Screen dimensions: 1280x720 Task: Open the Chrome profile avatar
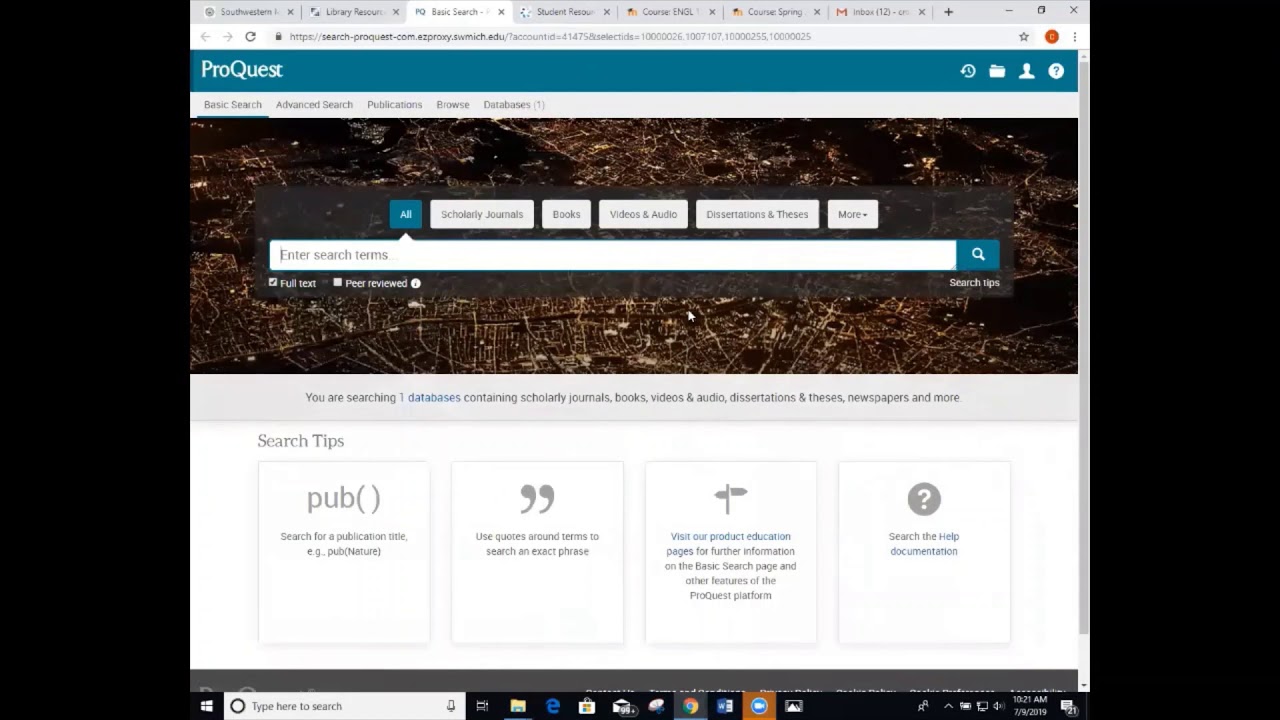tap(1051, 36)
